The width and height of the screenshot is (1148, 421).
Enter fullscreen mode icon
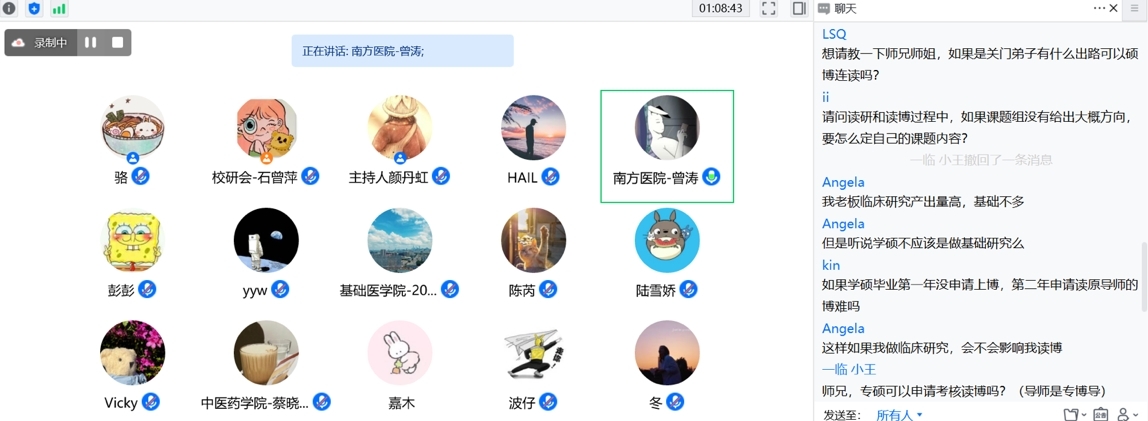pos(769,9)
